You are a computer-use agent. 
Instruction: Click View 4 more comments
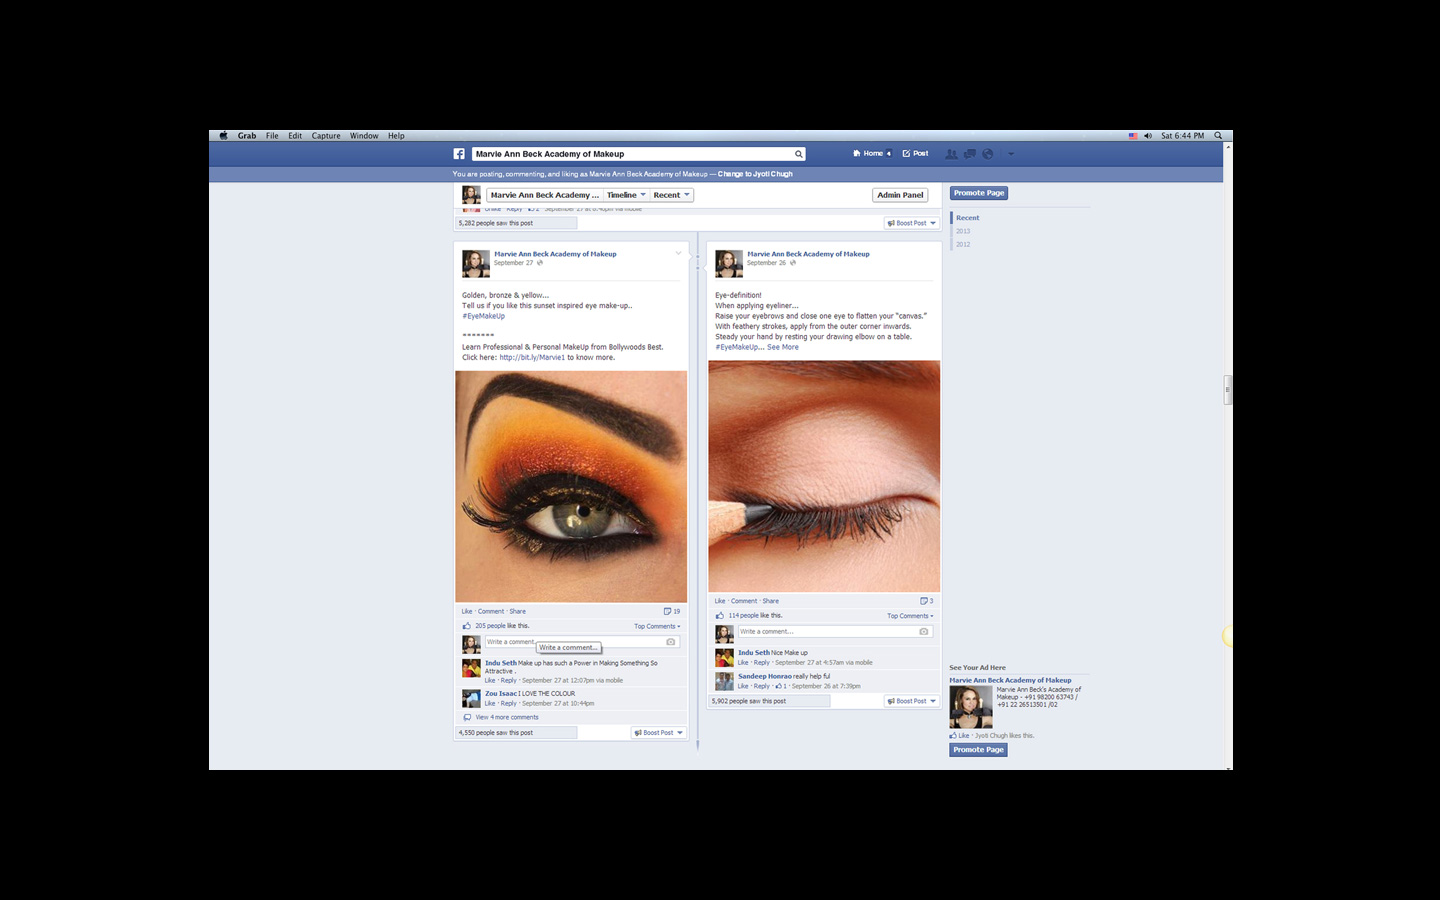point(507,717)
